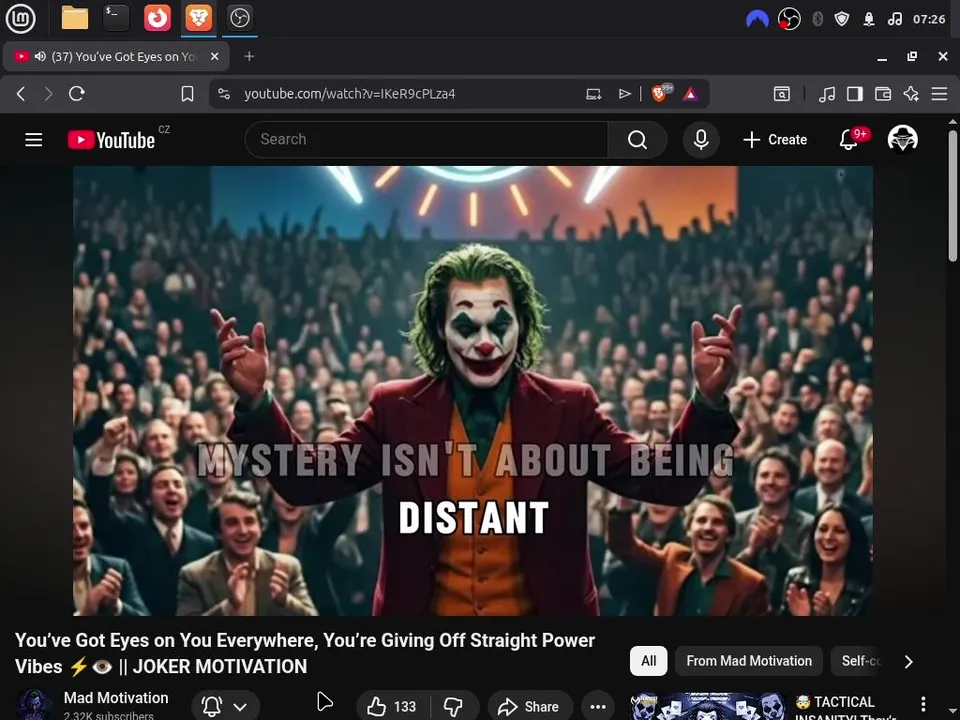Viewport: 960px width, 720px height.
Task: Toggle the browser sidebar panel
Action: pos(855,94)
